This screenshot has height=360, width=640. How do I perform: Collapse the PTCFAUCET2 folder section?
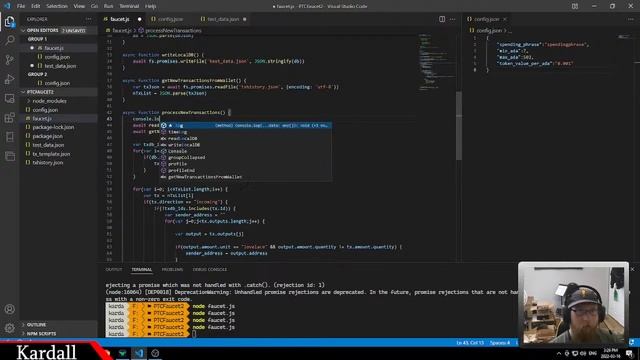[58, 92]
